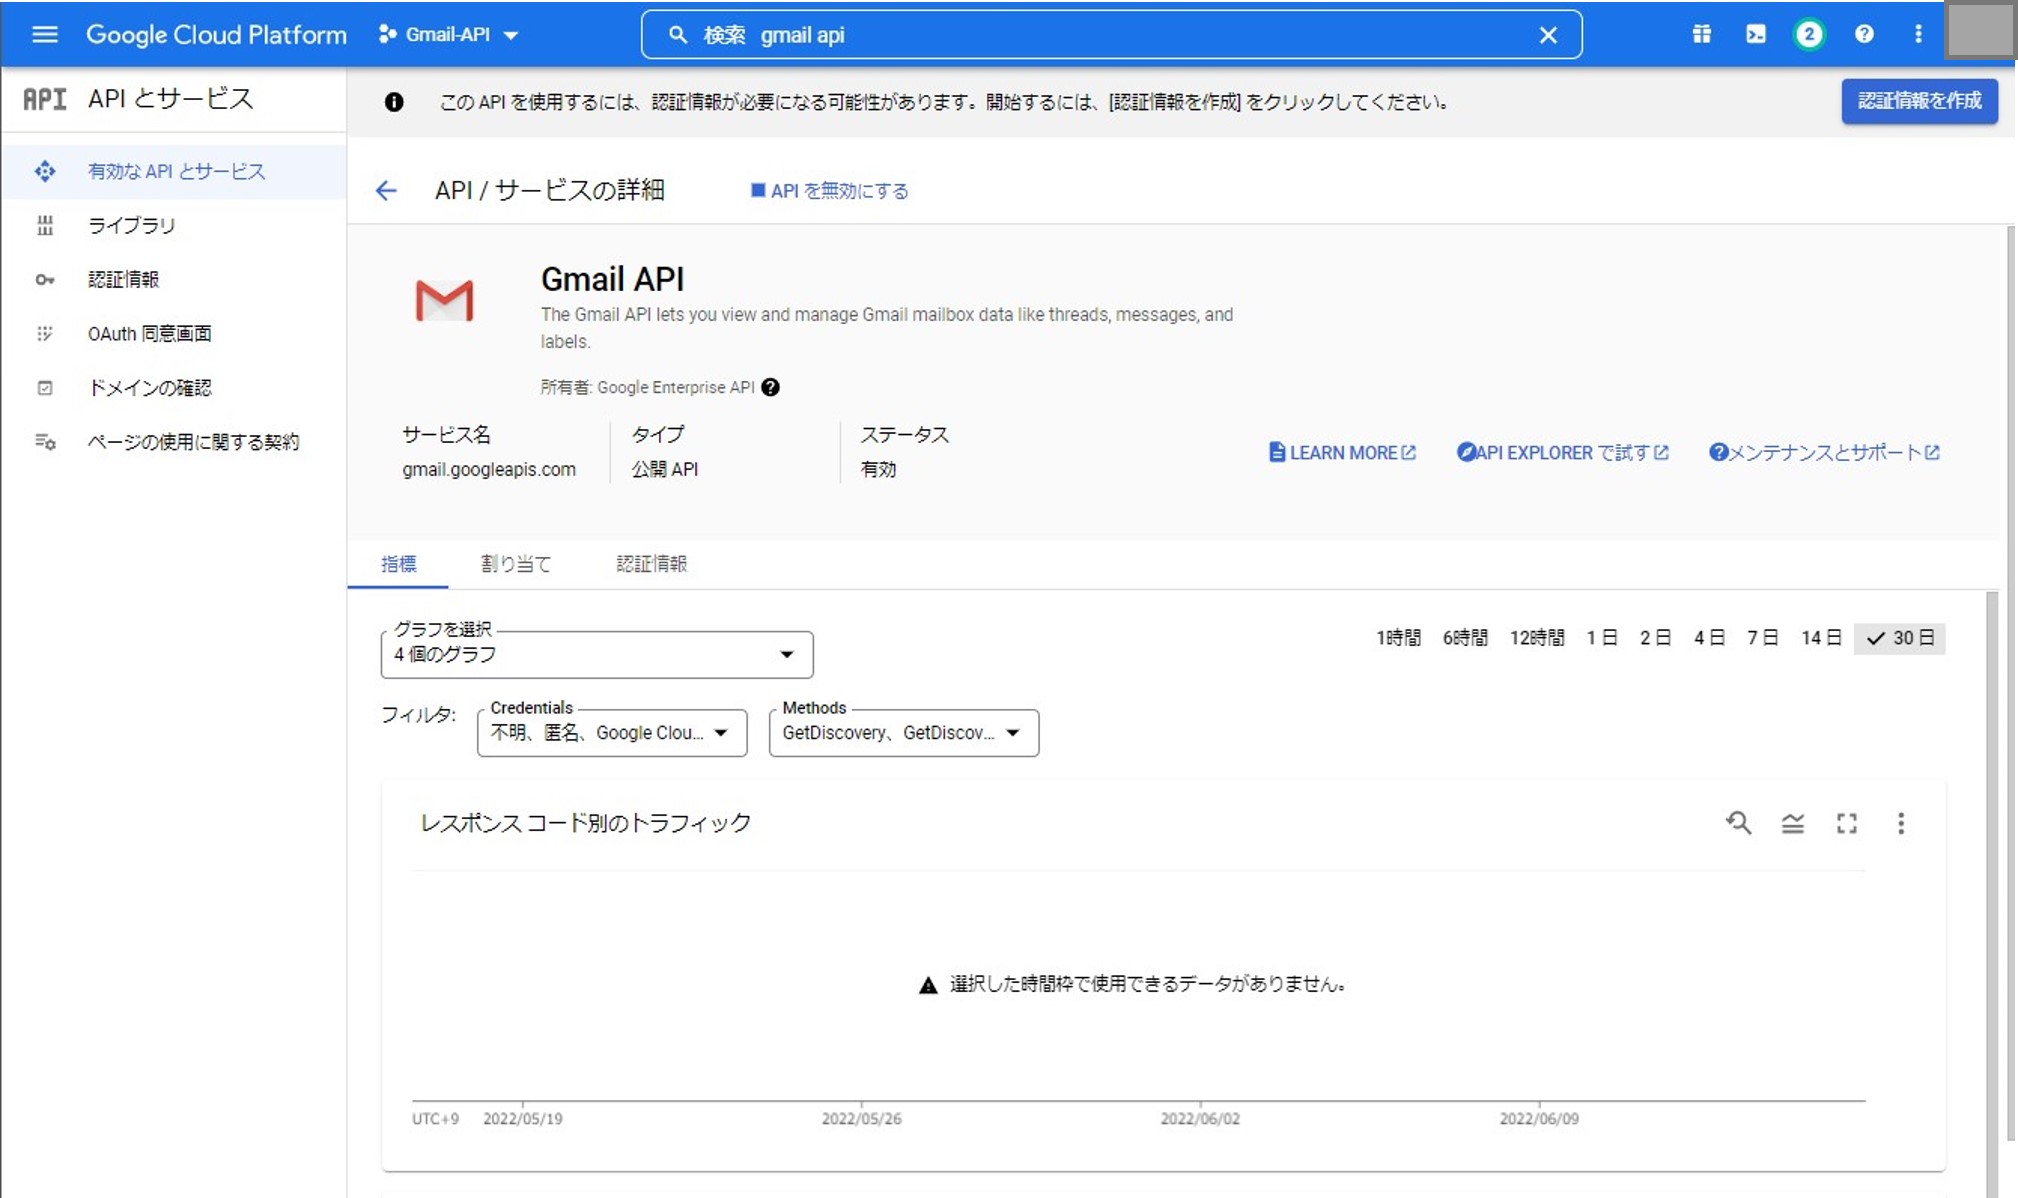Switch to the 指標 tab
The image size is (2018, 1198).
pos(398,564)
